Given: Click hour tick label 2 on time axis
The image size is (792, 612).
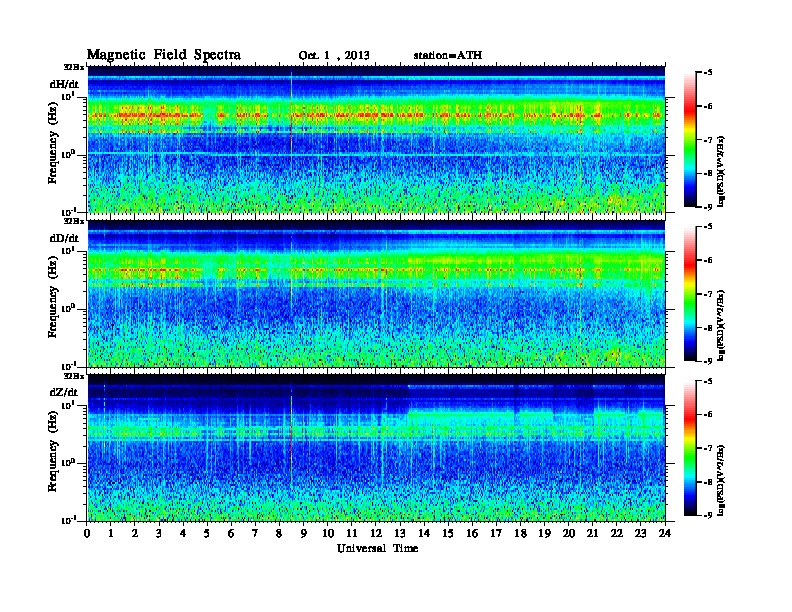Looking at the screenshot, I should point(135,533).
